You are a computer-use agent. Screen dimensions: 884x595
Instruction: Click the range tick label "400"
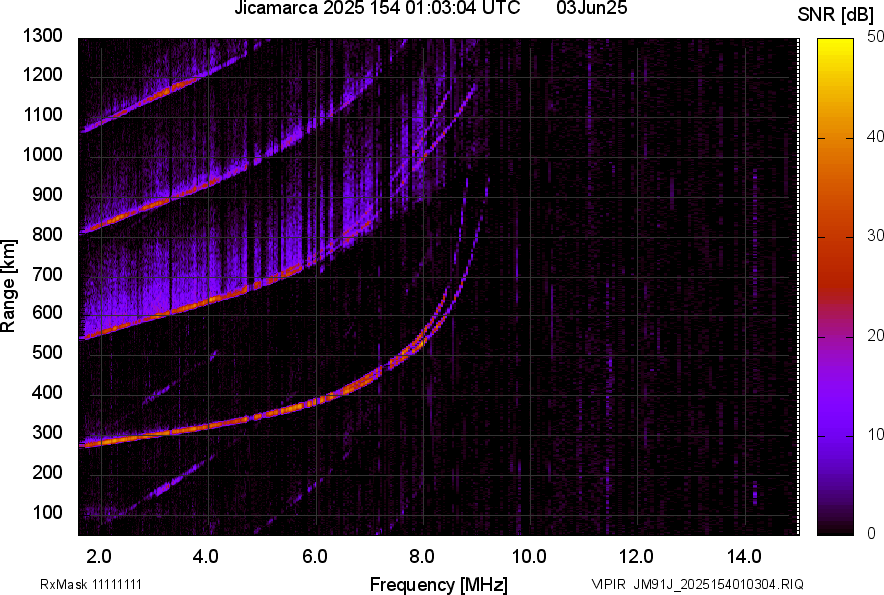(x=47, y=392)
